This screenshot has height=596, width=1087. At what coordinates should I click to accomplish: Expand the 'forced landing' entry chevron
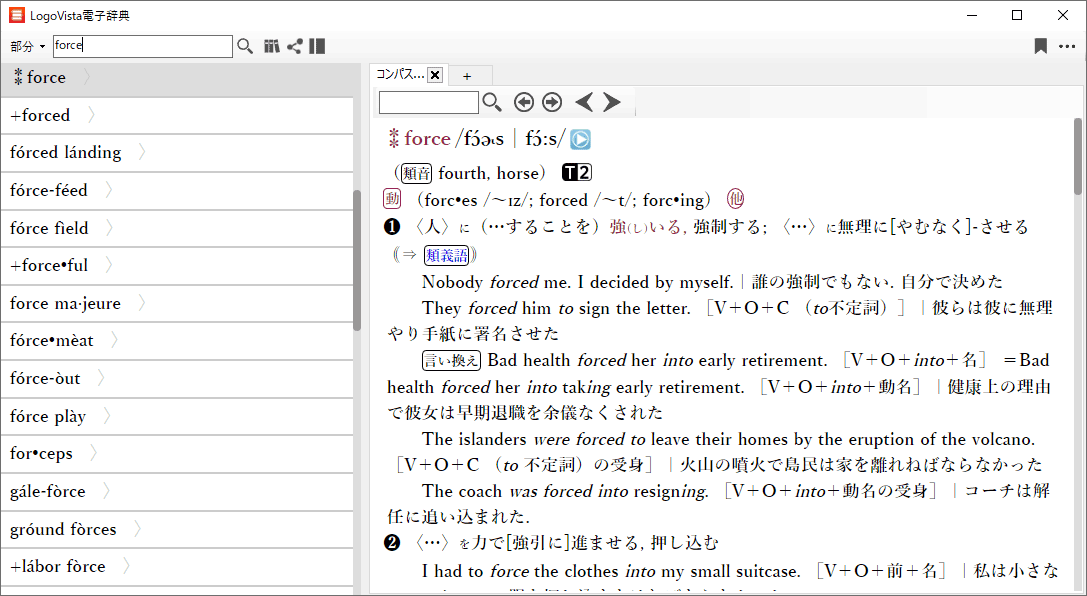coord(141,153)
